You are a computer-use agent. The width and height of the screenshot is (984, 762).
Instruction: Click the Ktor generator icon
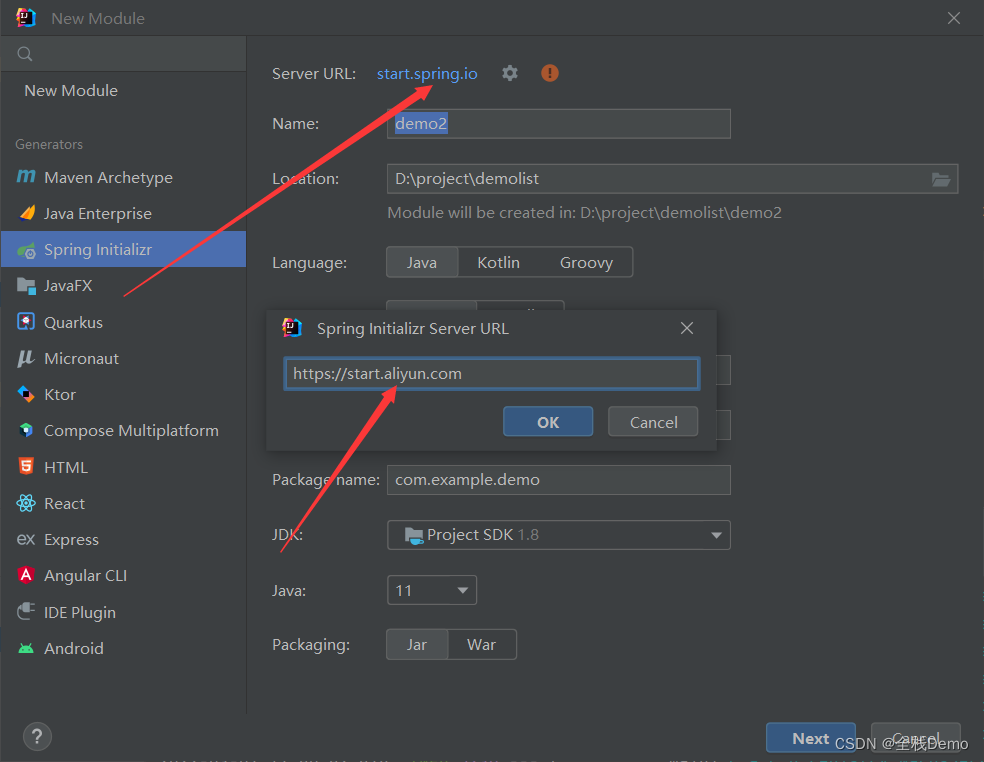26,394
